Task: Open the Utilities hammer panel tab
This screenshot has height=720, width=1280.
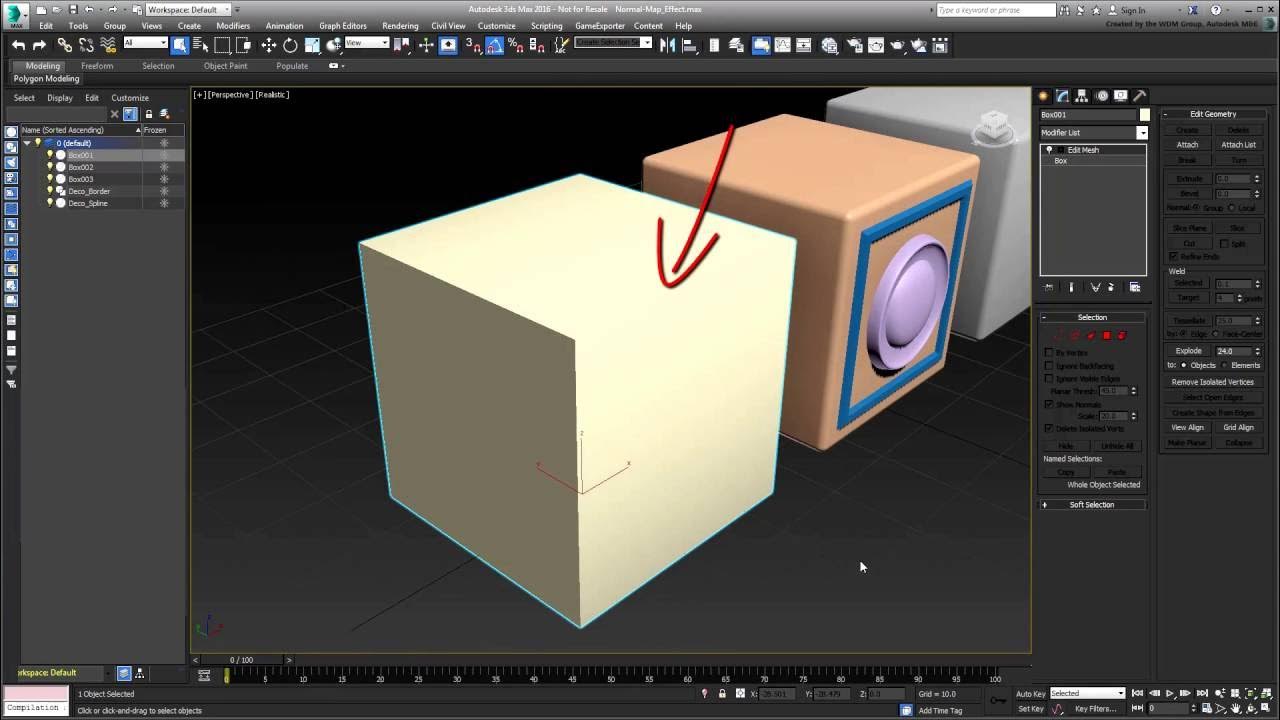Action: (1140, 96)
